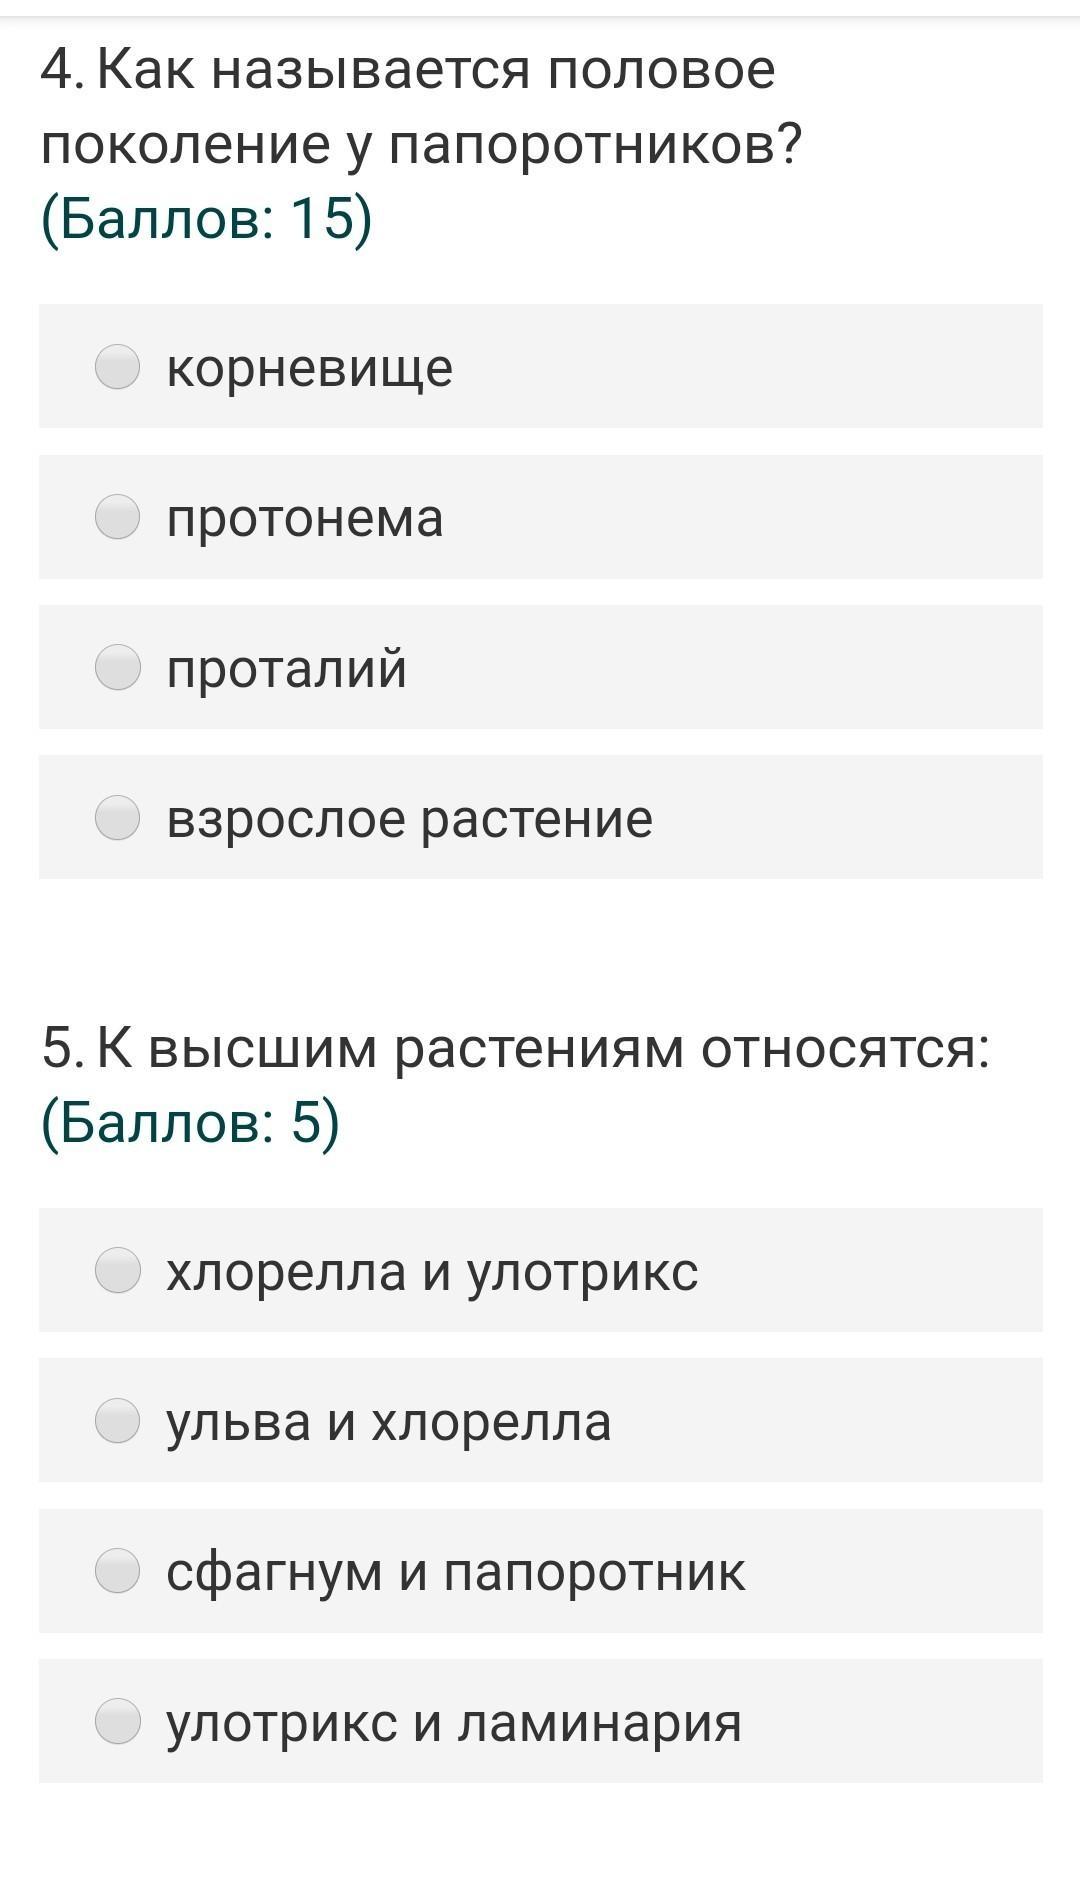Pick the взрослое растение radio button
The height and width of the screenshot is (1893, 1080).
117,818
